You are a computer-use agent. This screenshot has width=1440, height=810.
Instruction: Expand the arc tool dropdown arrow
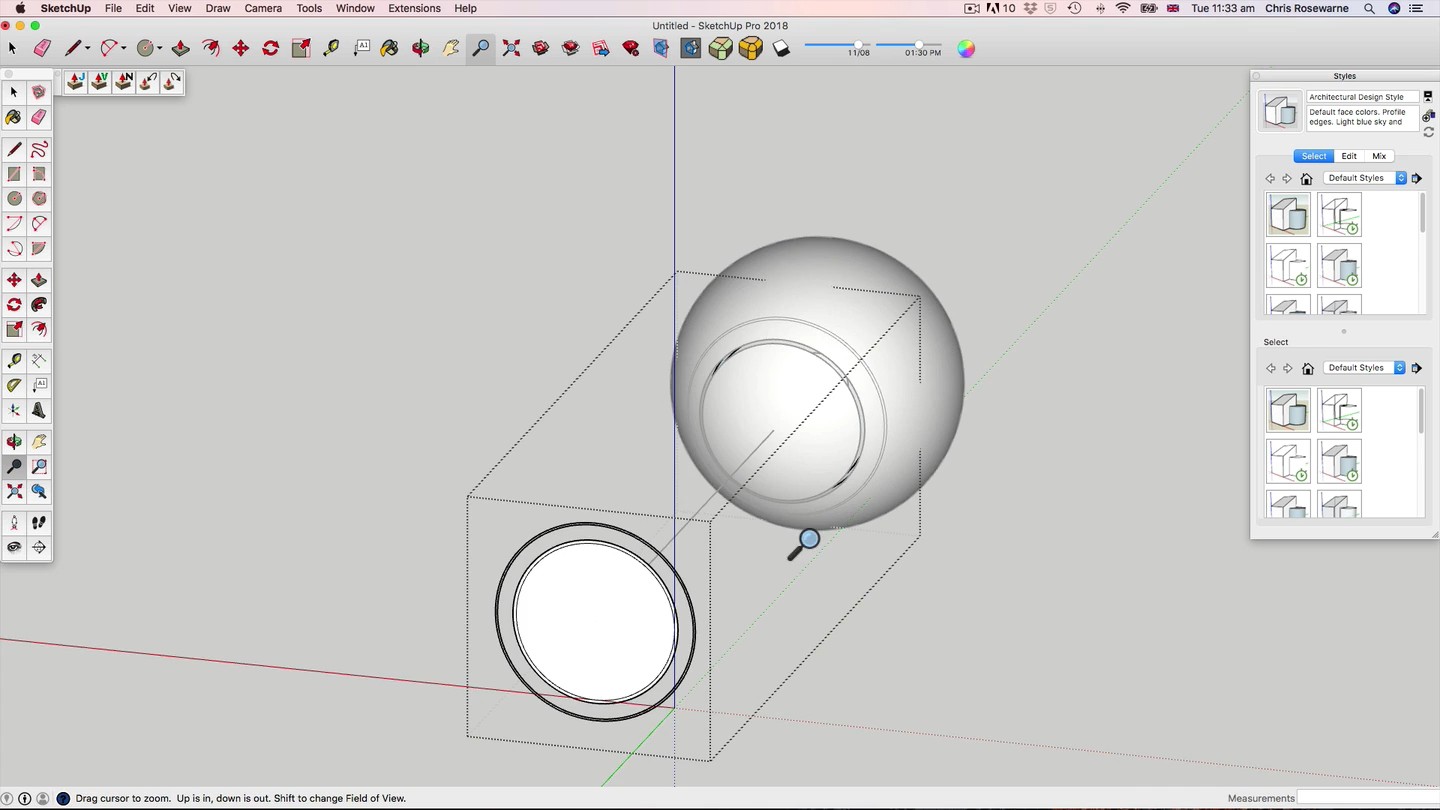(x=123, y=48)
